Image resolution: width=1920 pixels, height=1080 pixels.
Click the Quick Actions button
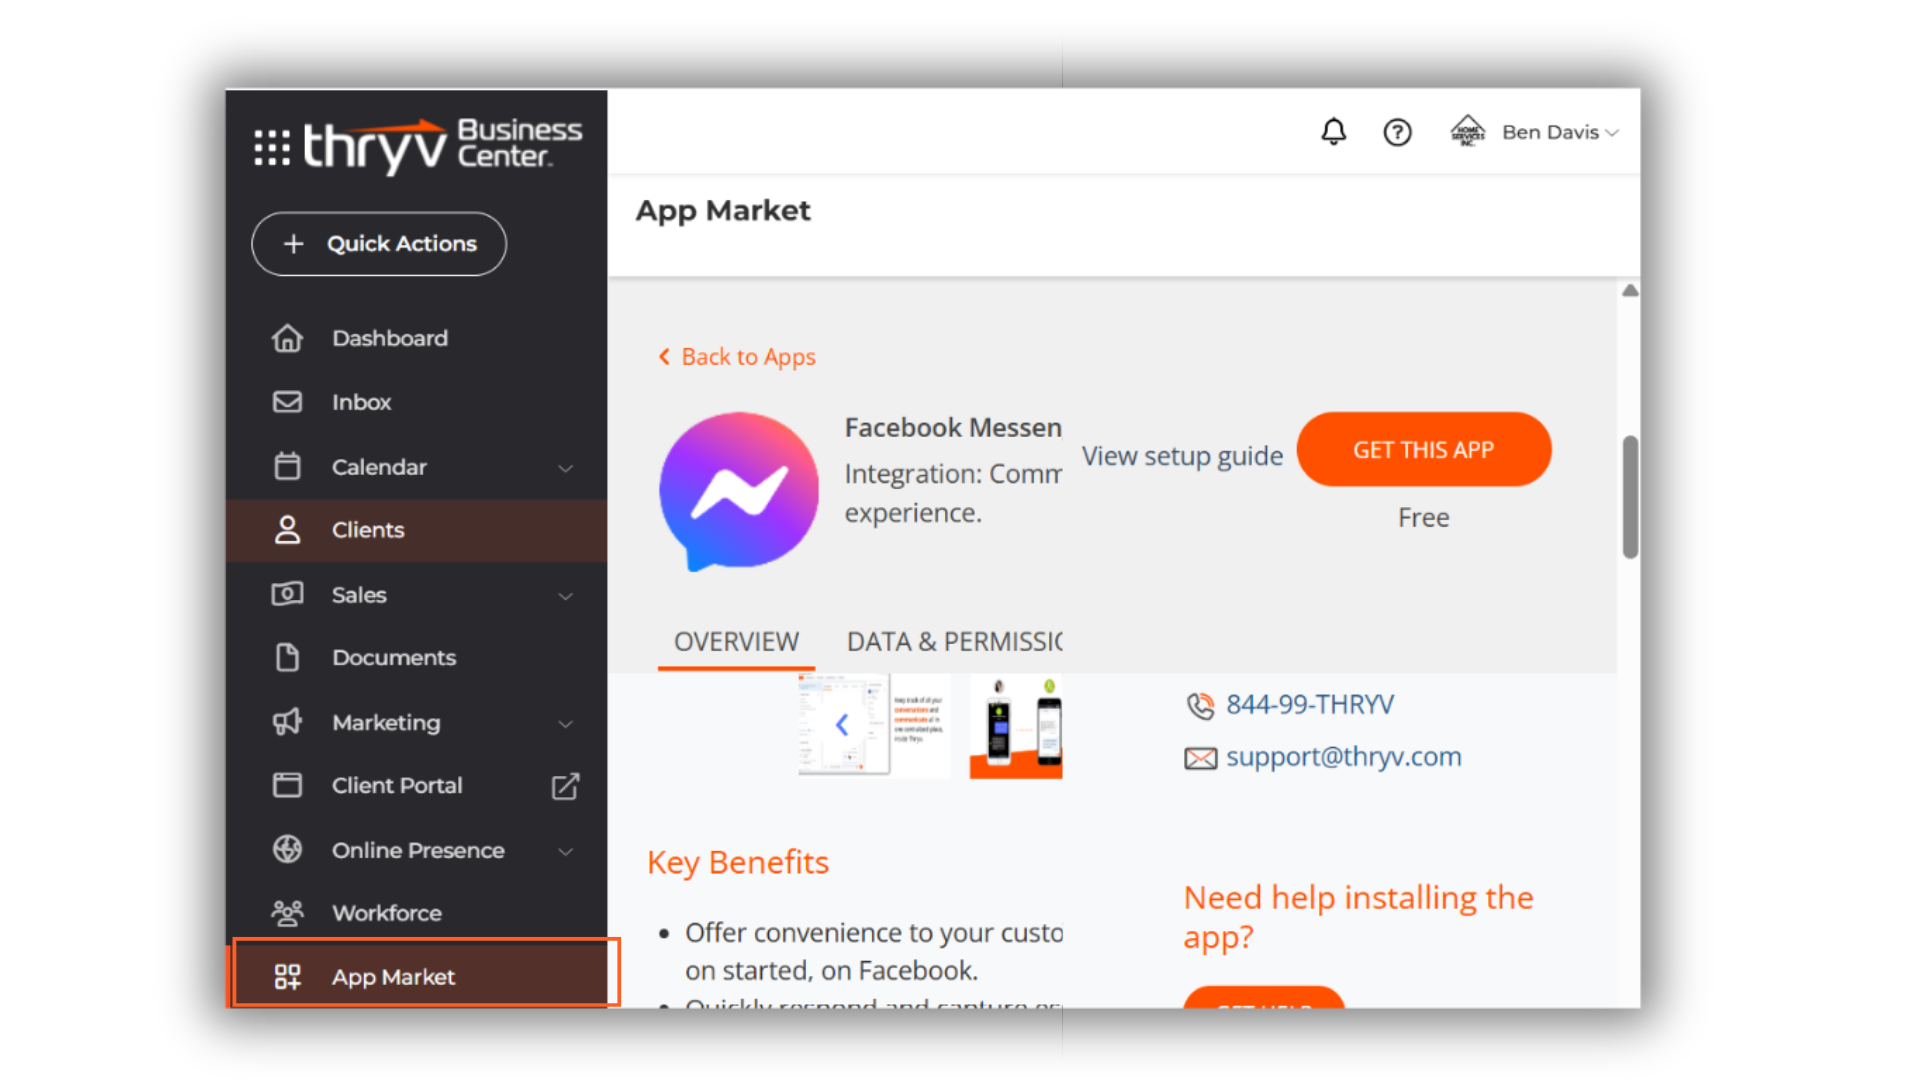(x=379, y=244)
